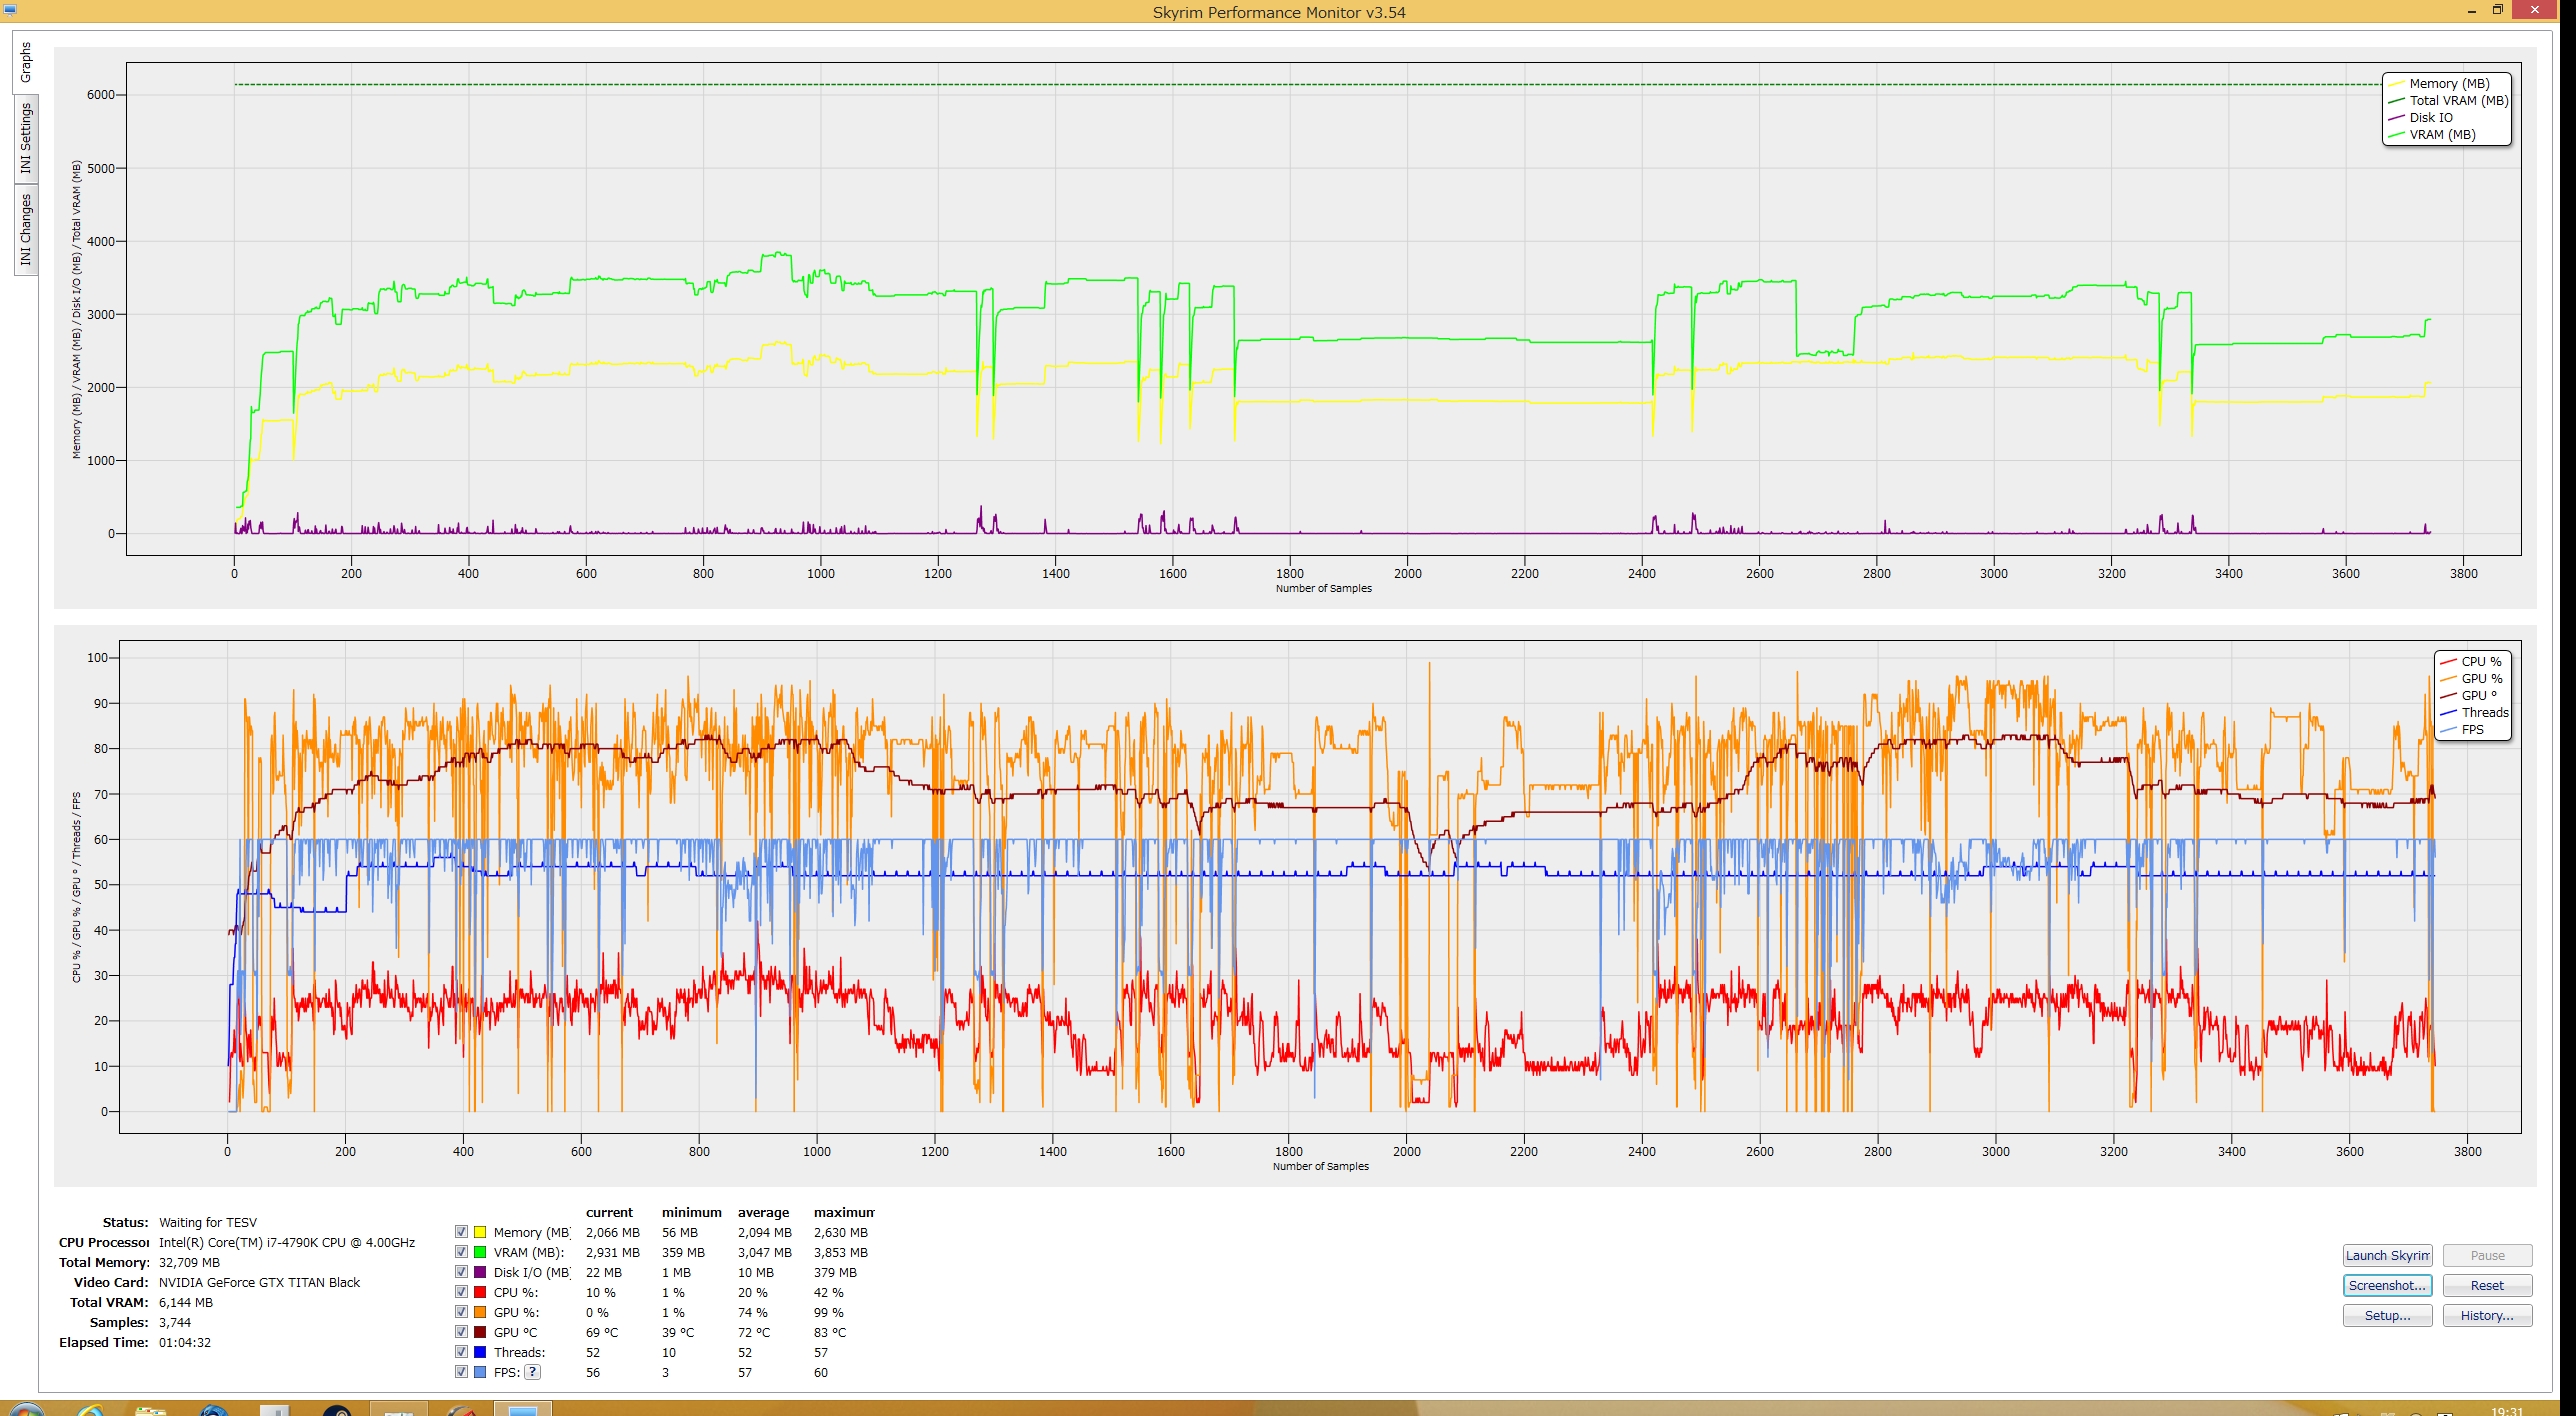2576x1416 pixels.
Task: Click the 'Waiting for TESV' status text
Action: pos(208,1222)
